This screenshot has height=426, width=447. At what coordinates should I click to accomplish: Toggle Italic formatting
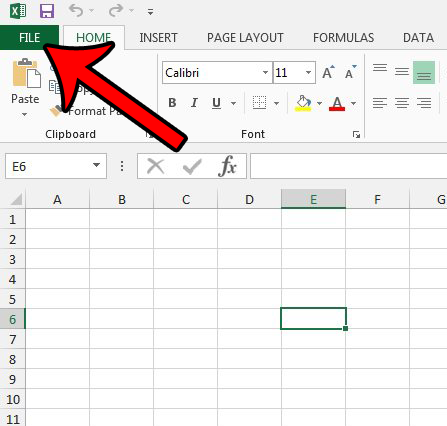[194, 103]
